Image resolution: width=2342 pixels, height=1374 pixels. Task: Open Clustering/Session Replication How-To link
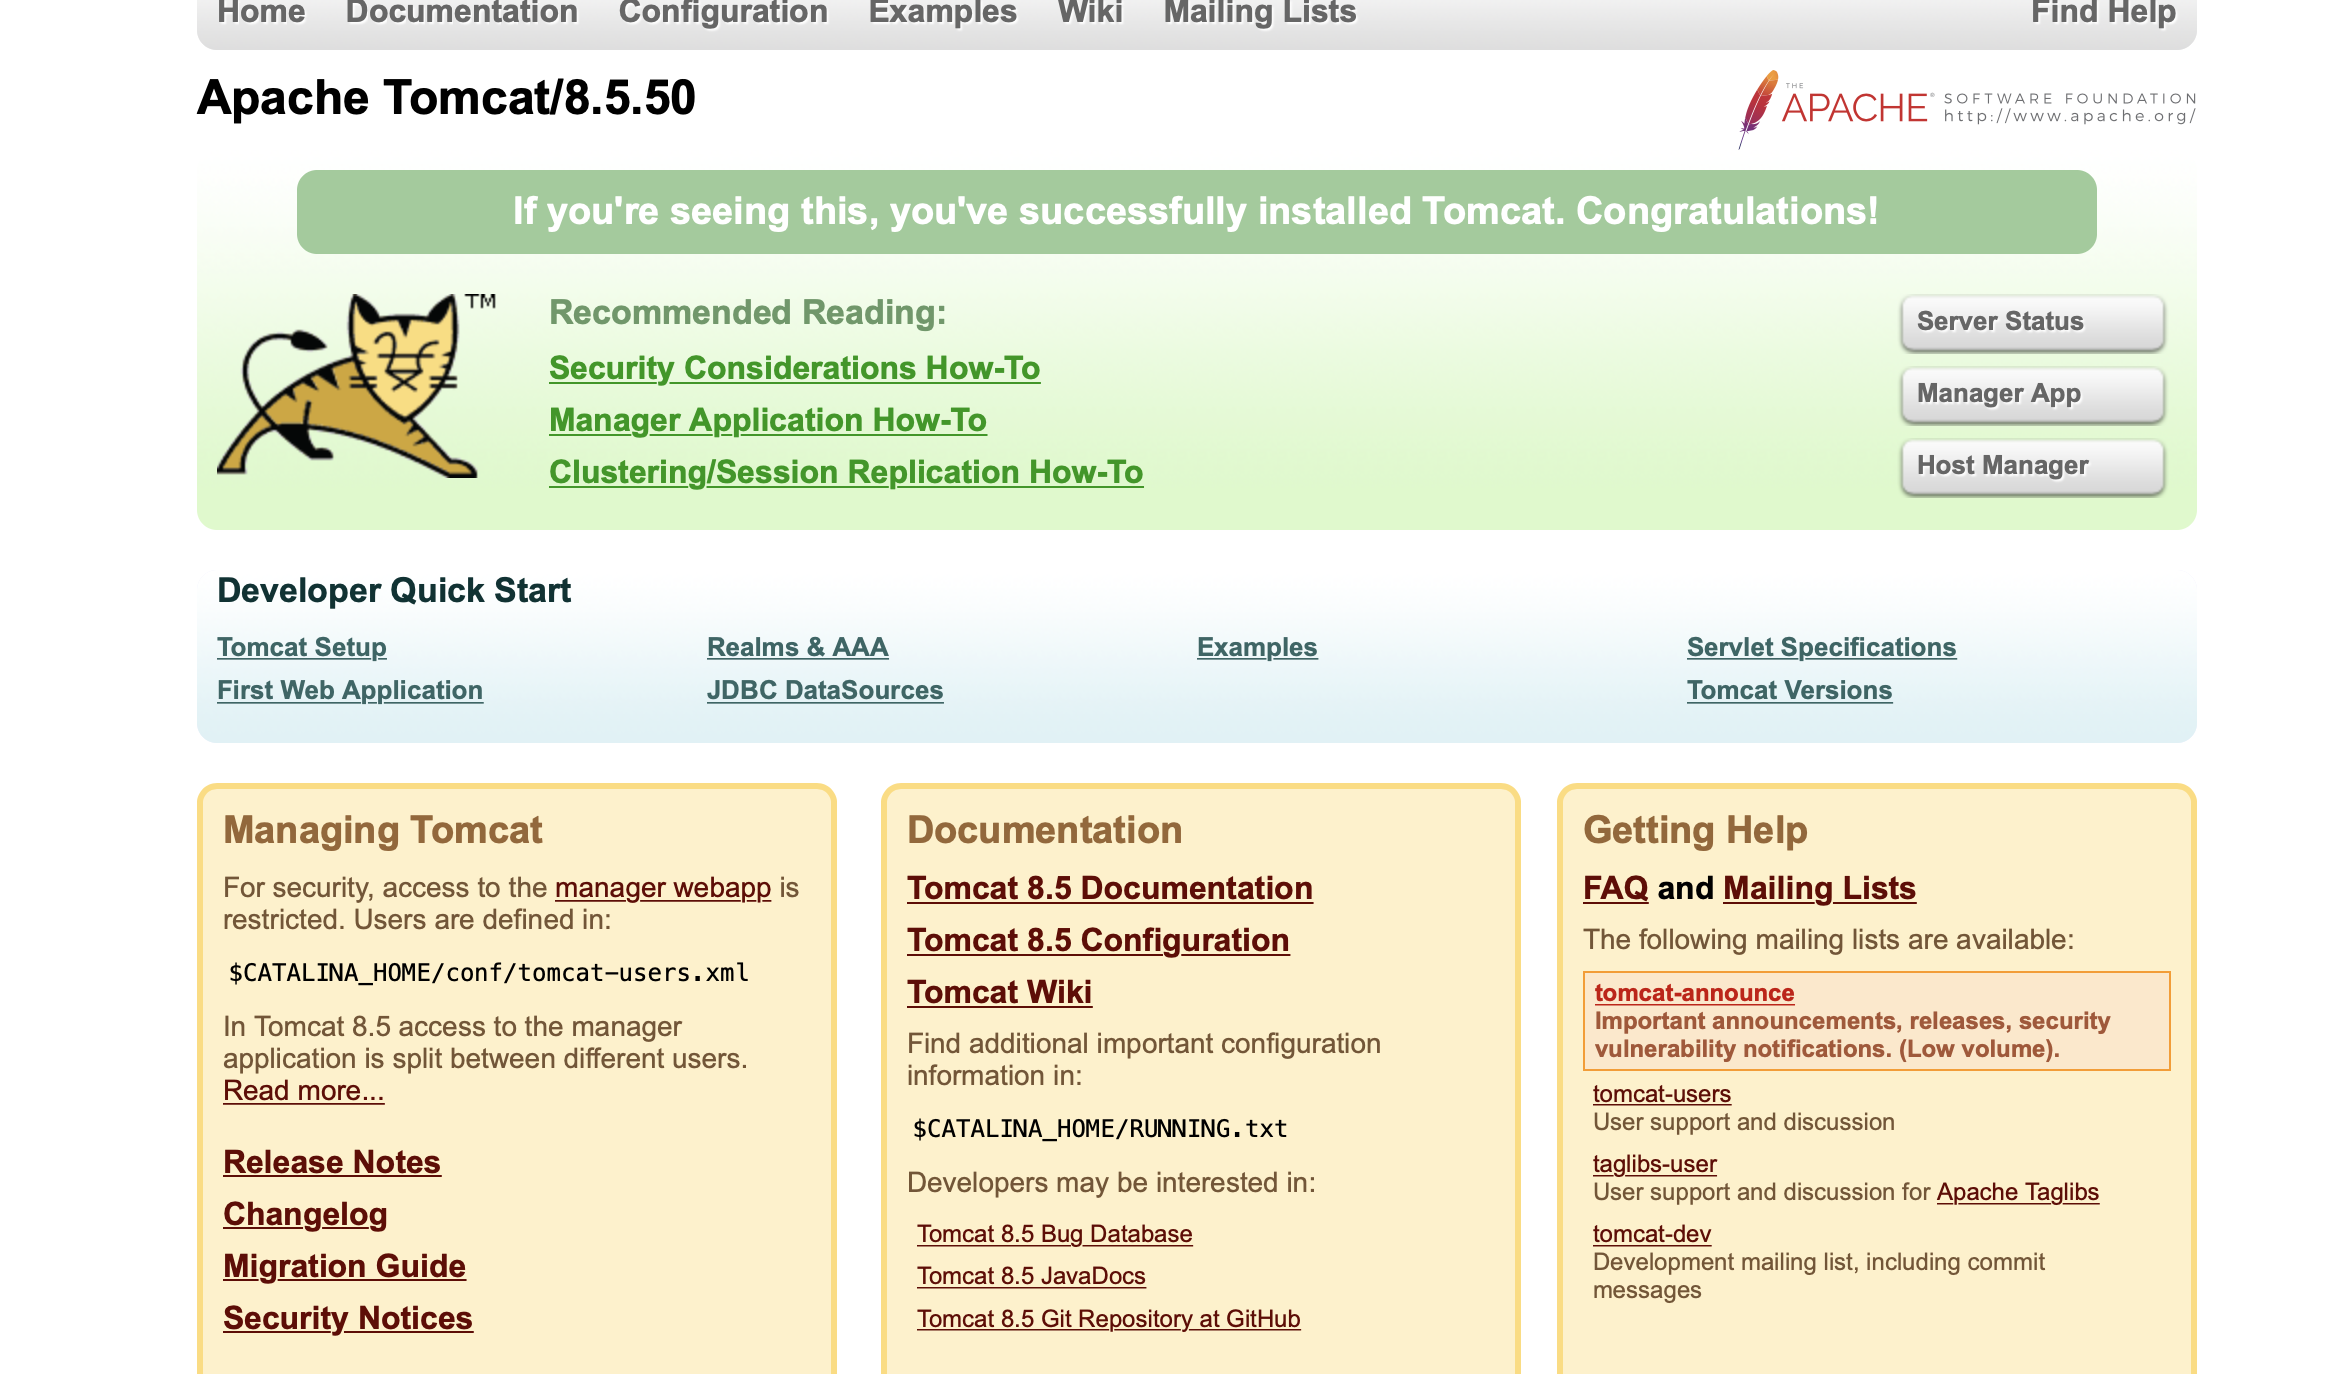[846, 472]
